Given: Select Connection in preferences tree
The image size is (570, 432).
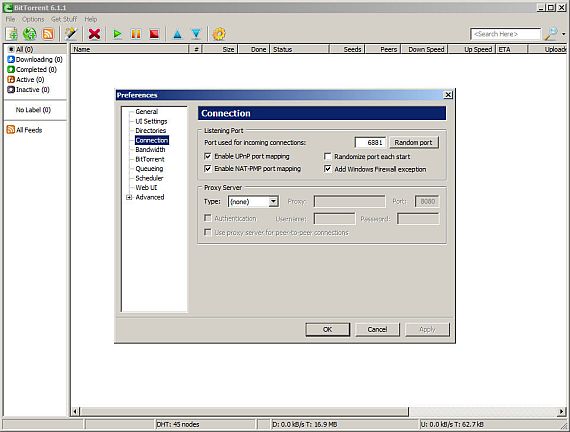Looking at the screenshot, I should (152, 140).
